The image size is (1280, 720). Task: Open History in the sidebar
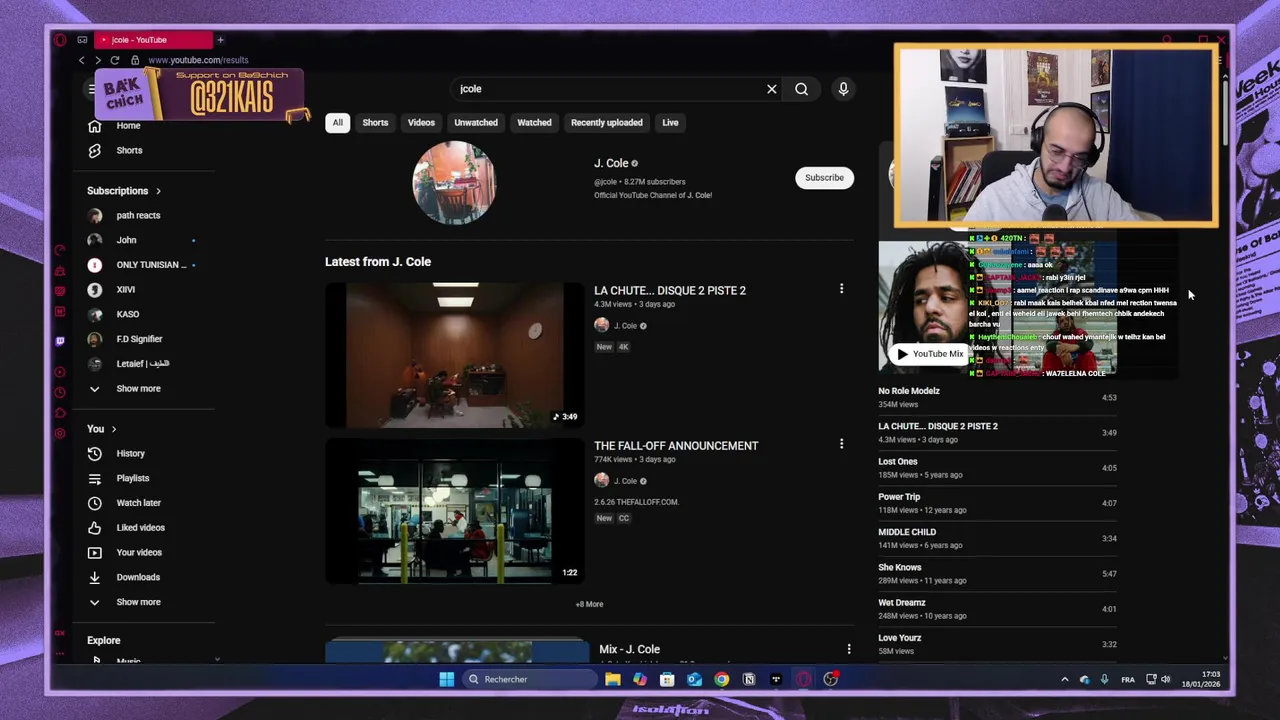click(130, 453)
